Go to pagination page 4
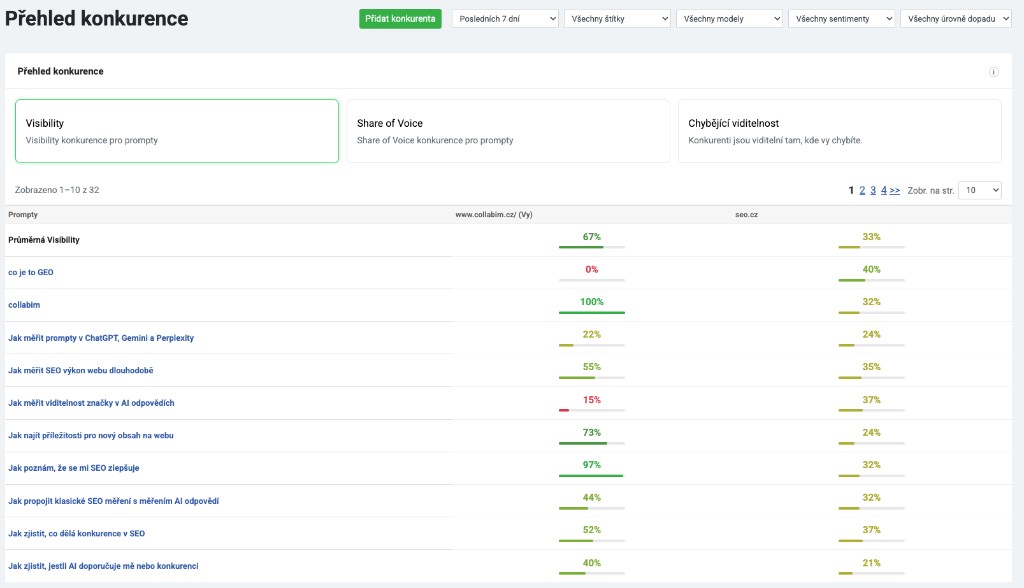This screenshot has height=588, width=1024. tap(884, 190)
